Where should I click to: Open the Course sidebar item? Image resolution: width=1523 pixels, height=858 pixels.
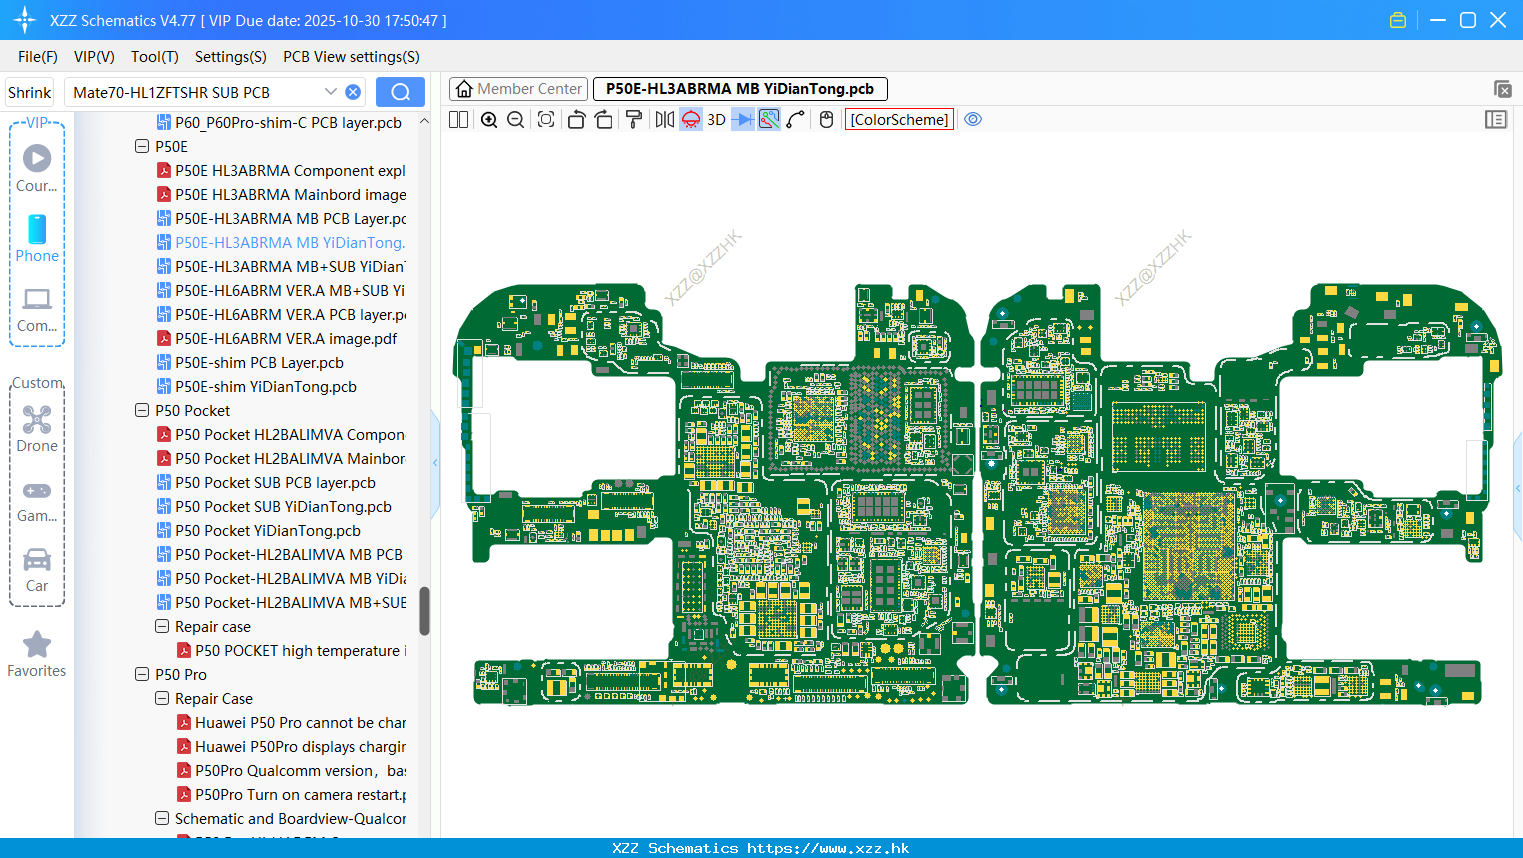37,168
